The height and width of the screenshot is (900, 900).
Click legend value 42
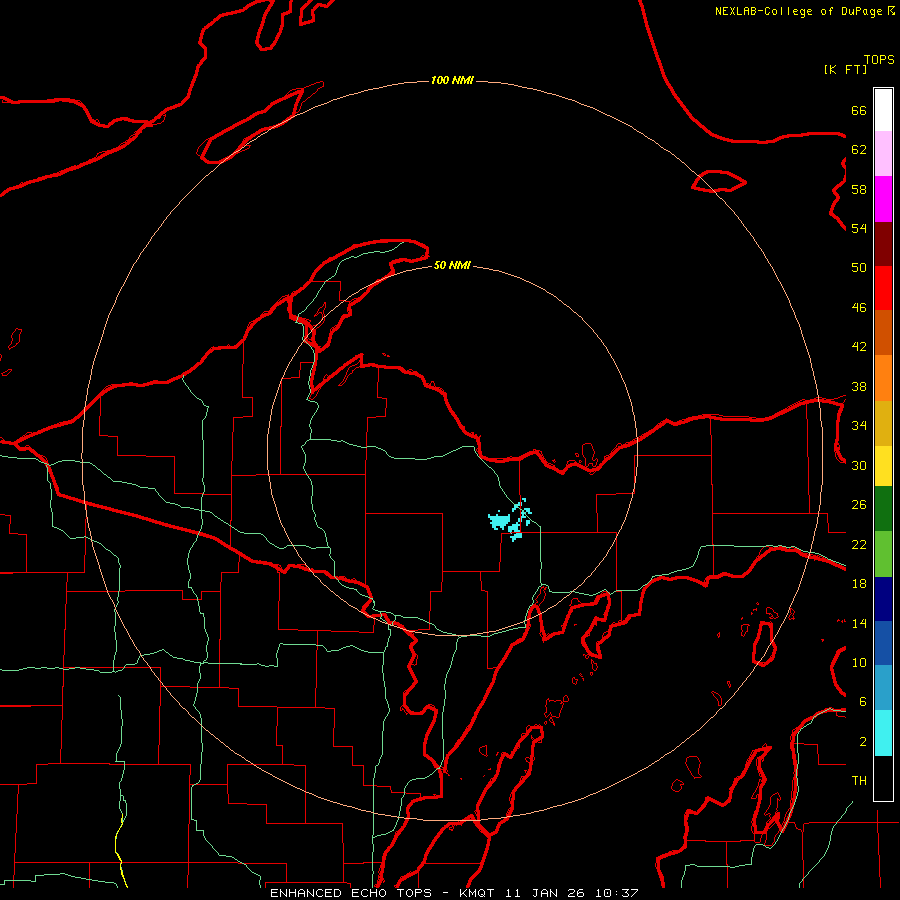[859, 347]
